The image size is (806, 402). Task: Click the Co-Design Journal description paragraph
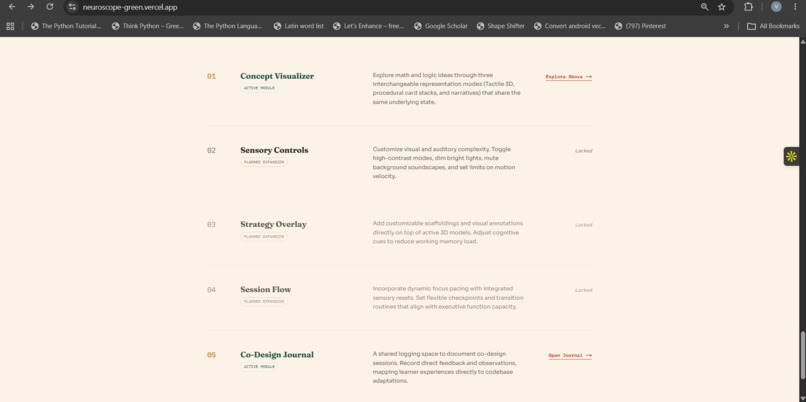(x=445, y=368)
